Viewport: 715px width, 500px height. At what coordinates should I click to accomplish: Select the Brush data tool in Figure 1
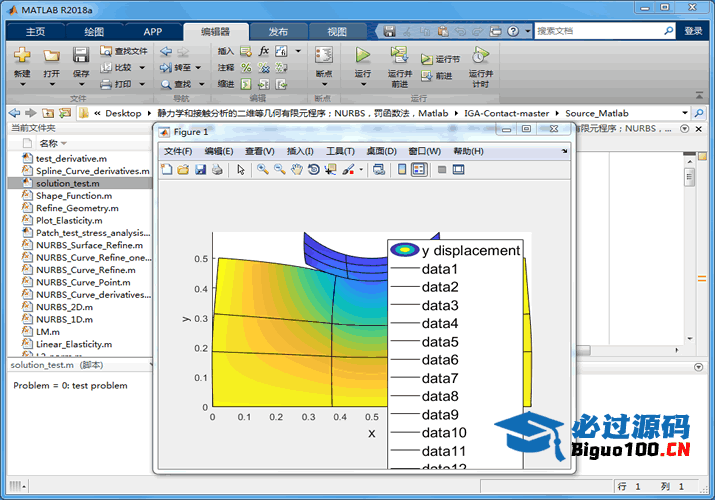348,170
